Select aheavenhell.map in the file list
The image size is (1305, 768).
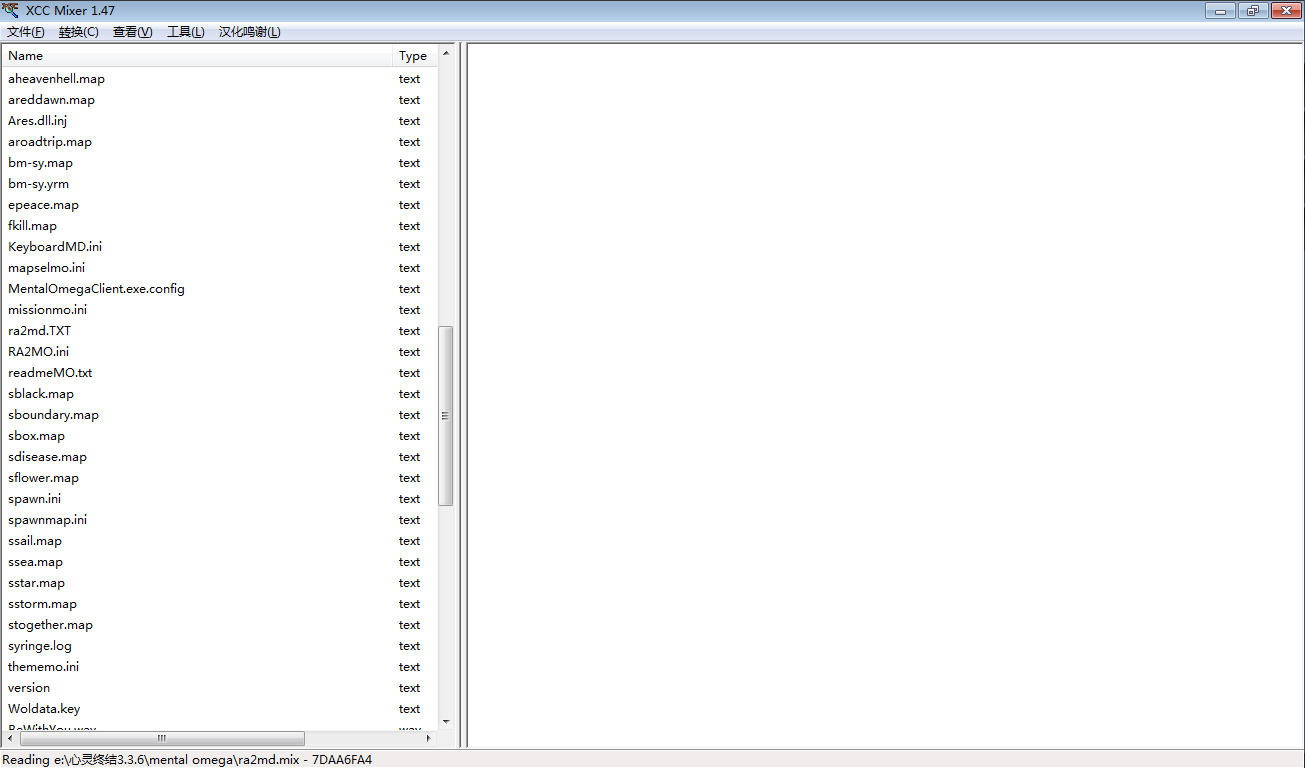click(56, 79)
